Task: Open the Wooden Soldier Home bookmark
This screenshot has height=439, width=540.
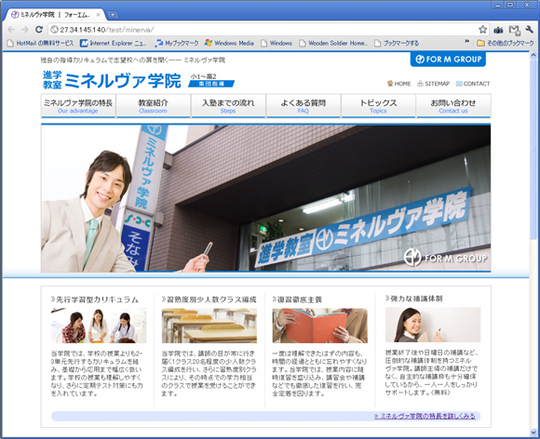Action: pos(333,43)
